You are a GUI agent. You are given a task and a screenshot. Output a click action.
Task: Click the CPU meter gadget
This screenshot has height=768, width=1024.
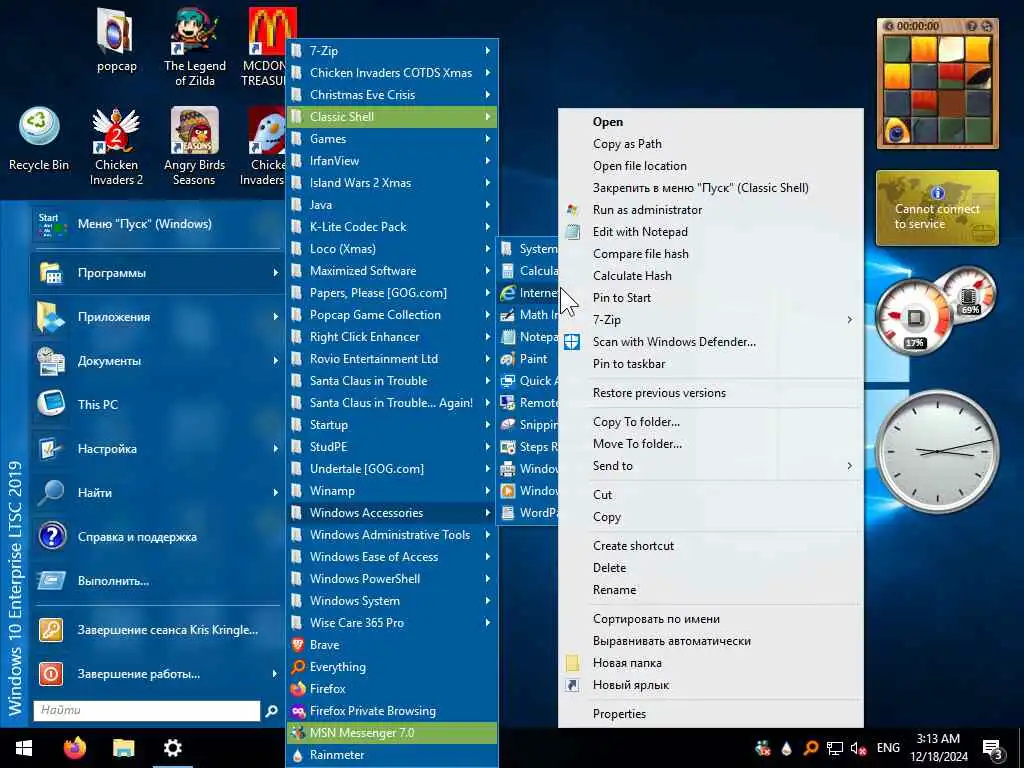914,318
